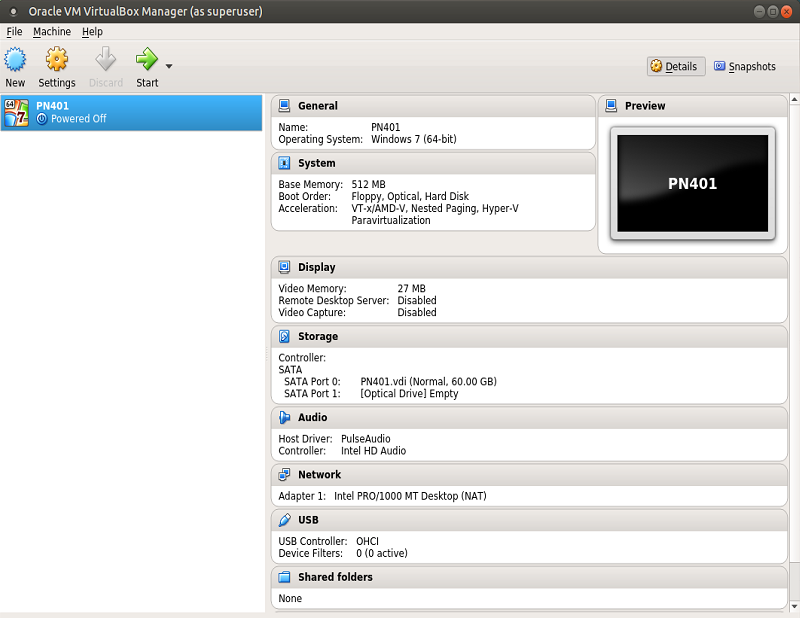Viewport: 800px width, 618px height.
Task: Open Storage settings via header title
Action: click(318, 336)
